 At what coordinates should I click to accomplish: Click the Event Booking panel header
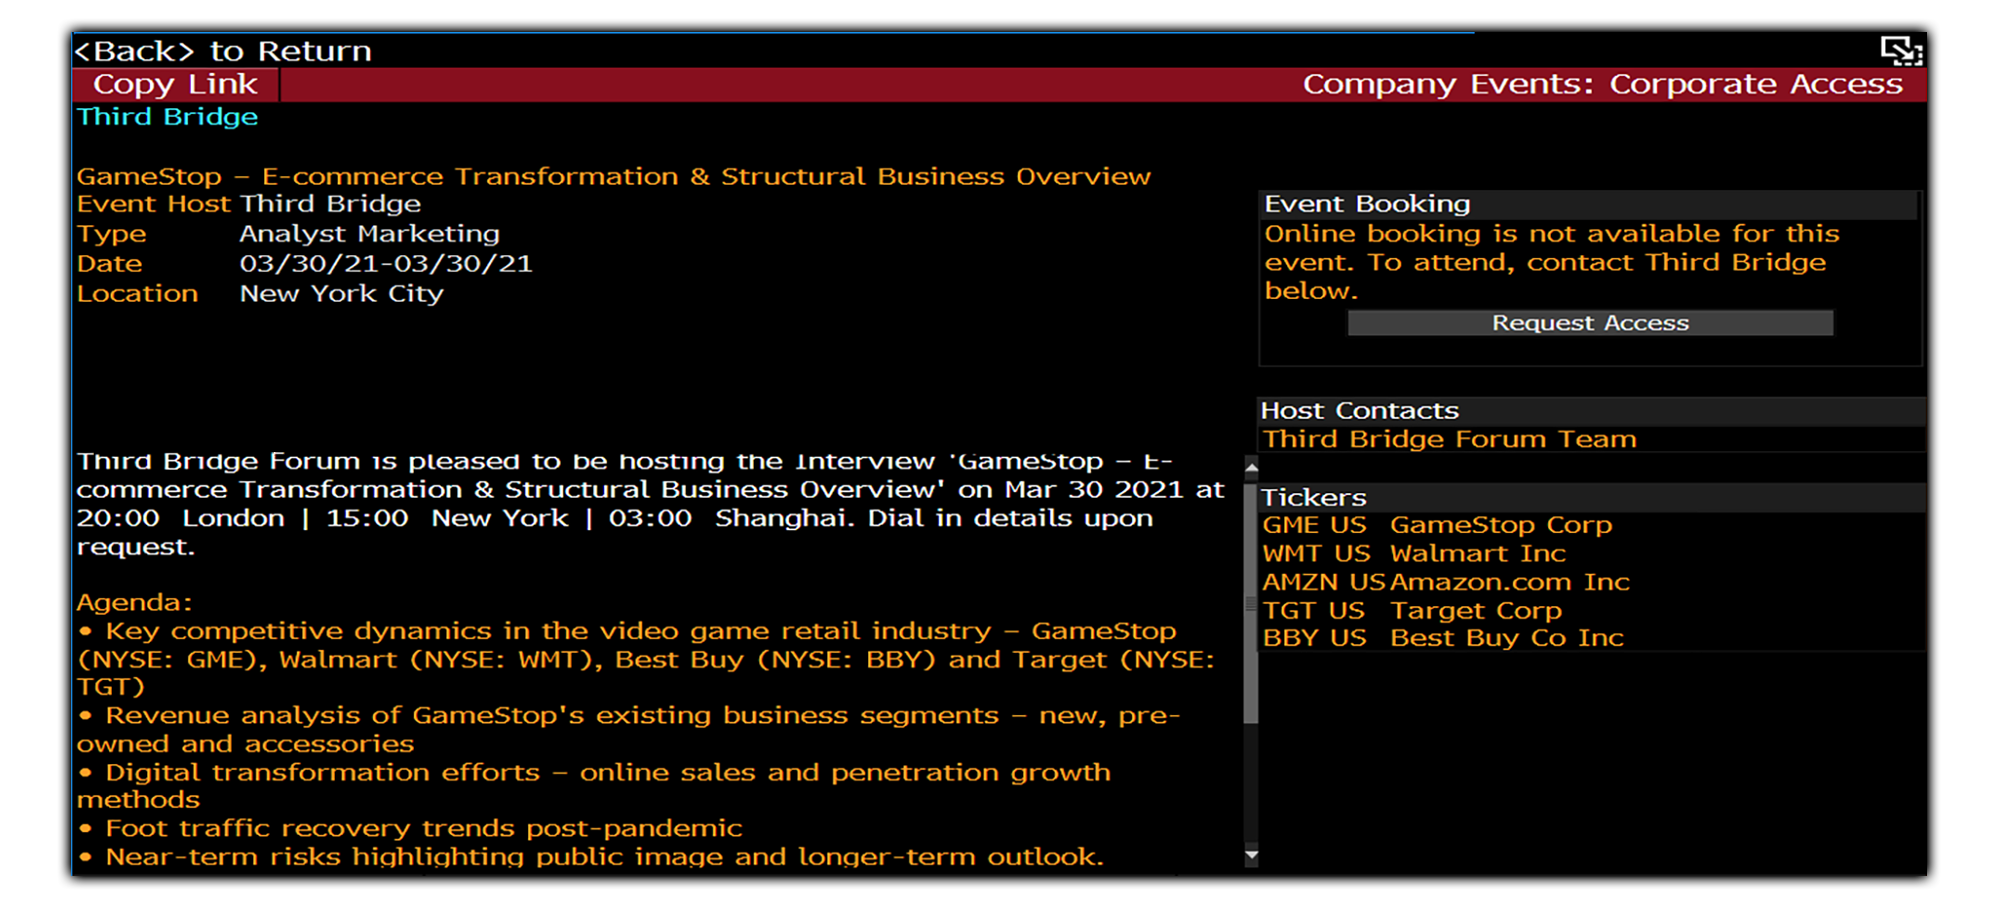coord(1590,204)
